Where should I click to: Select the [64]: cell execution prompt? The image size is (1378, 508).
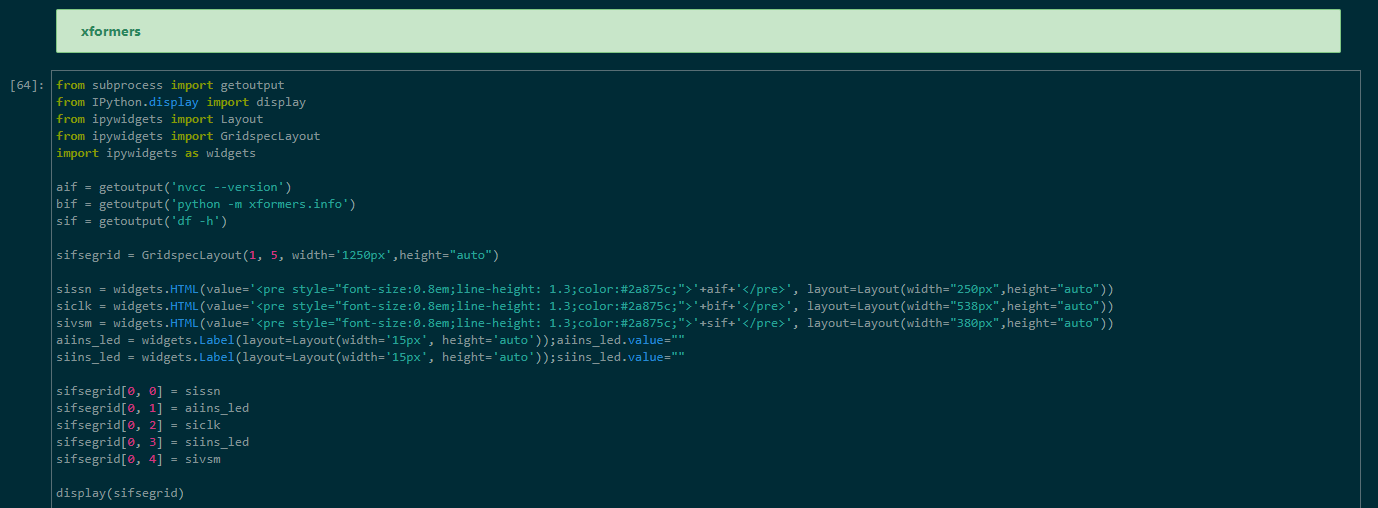(x=26, y=85)
